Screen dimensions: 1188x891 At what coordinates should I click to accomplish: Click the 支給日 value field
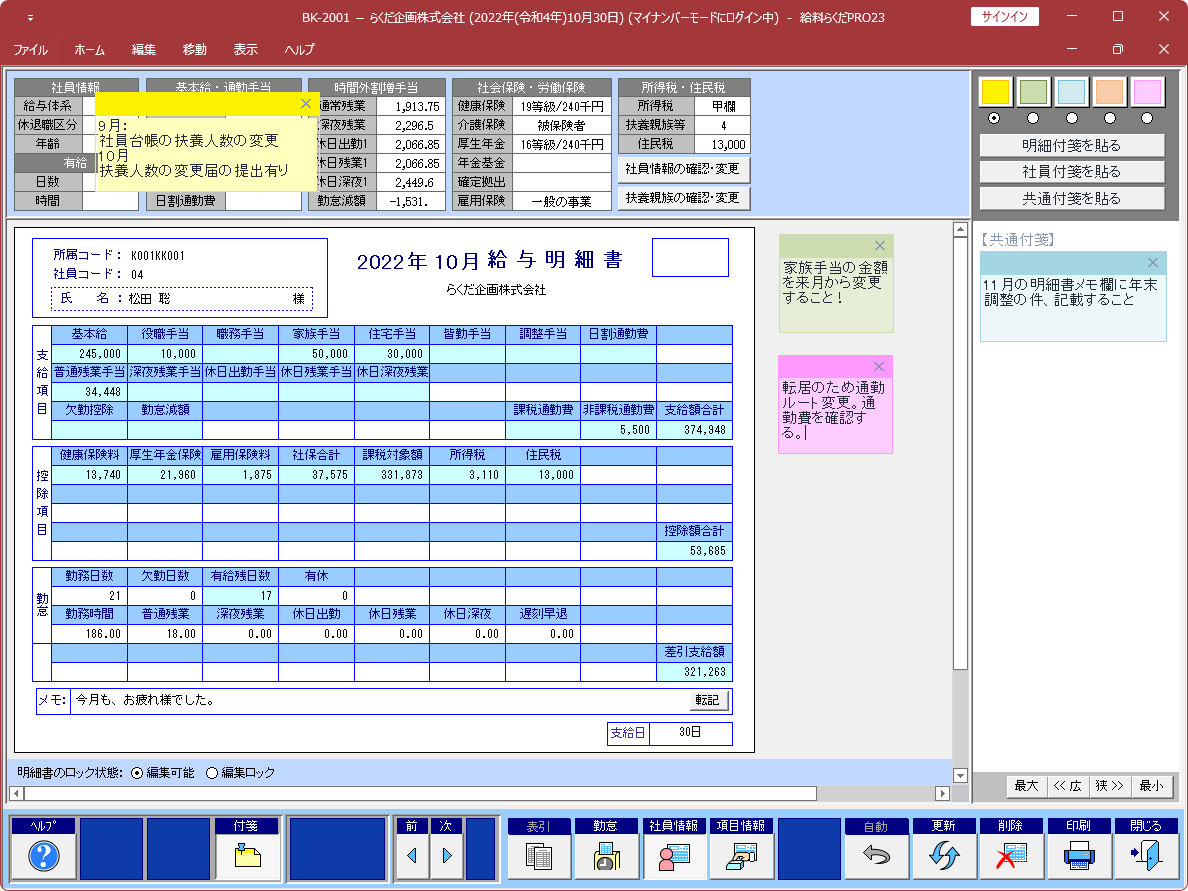click(x=690, y=733)
